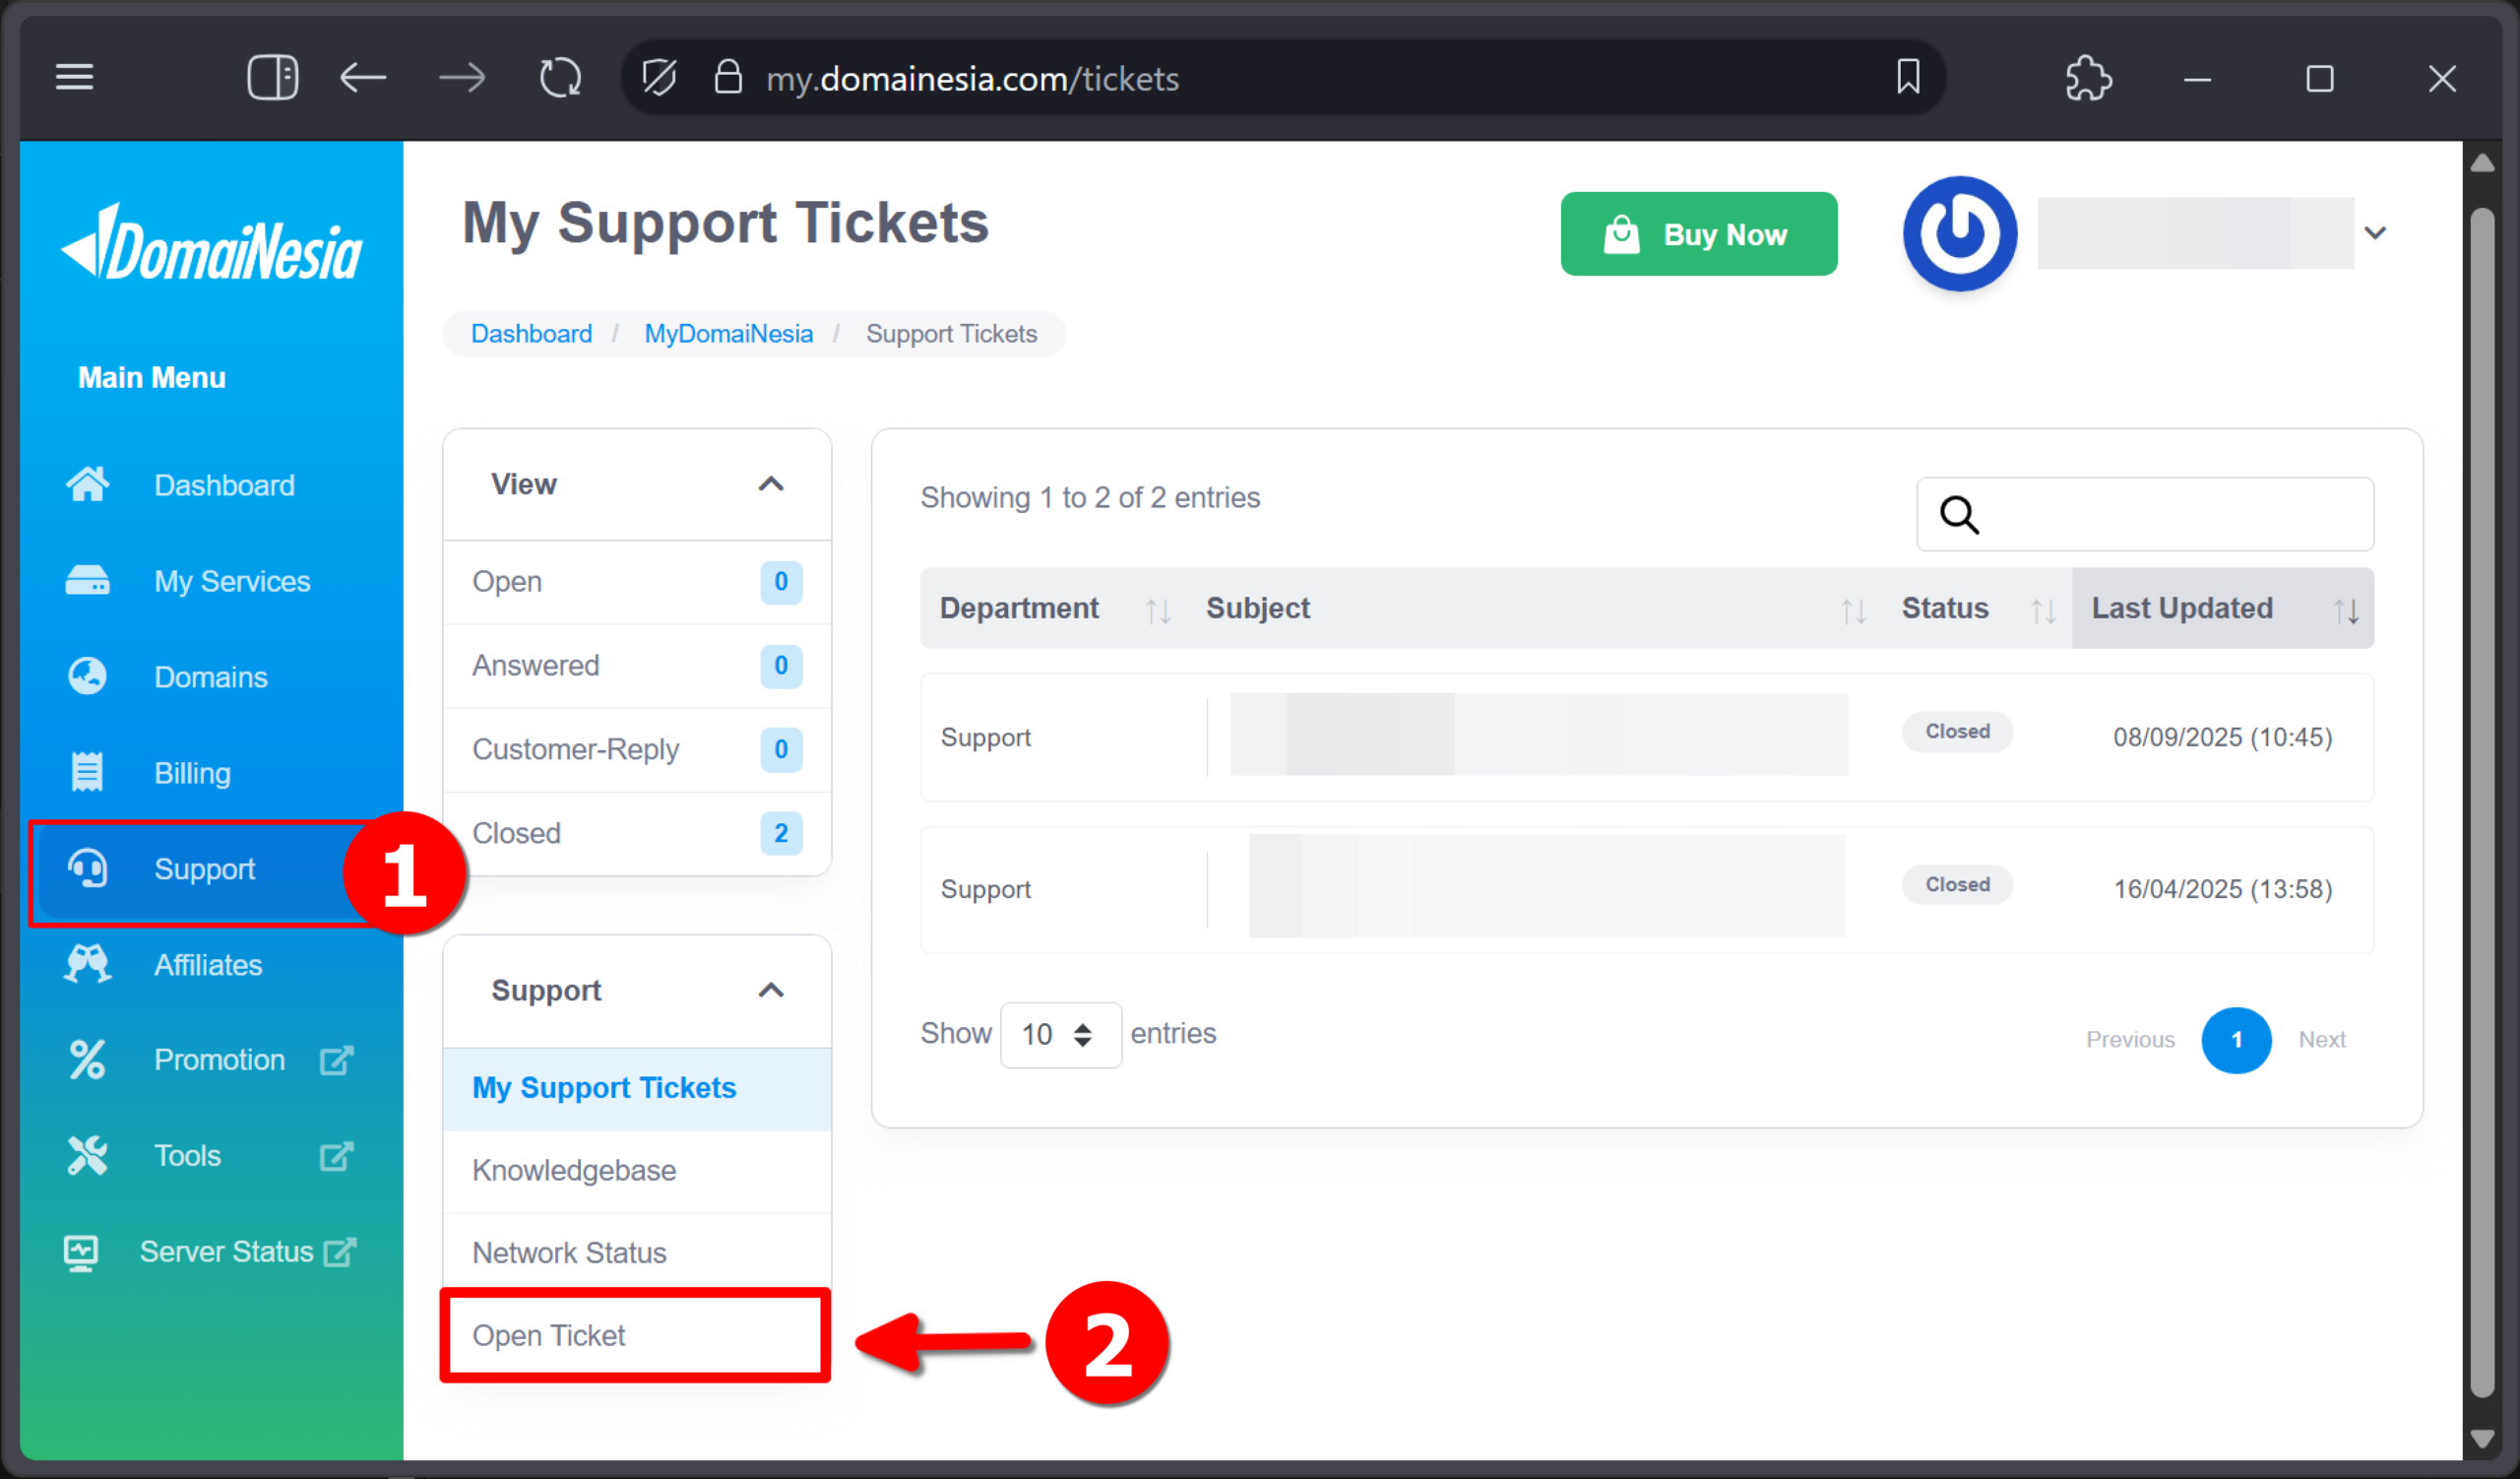2520x1479 pixels.
Task: Open Dashboard from the main menu
Action: pyautogui.click(x=223, y=485)
